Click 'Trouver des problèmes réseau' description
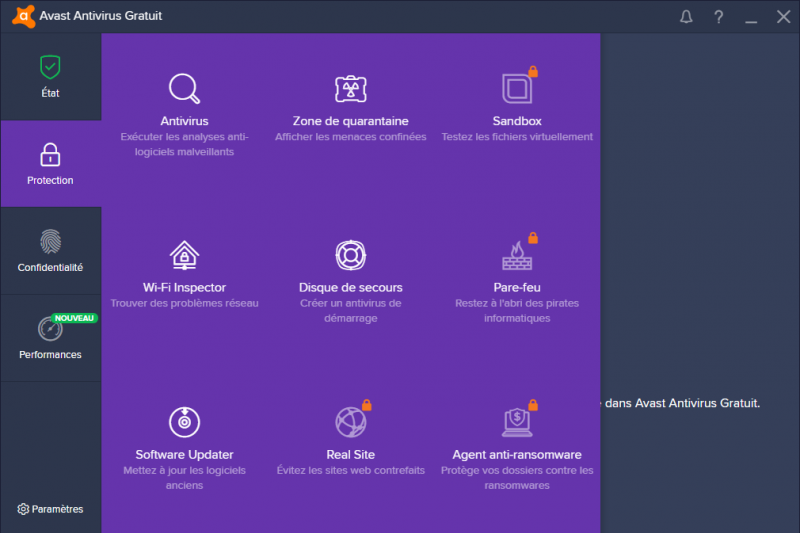800x533 pixels. [x=184, y=303]
